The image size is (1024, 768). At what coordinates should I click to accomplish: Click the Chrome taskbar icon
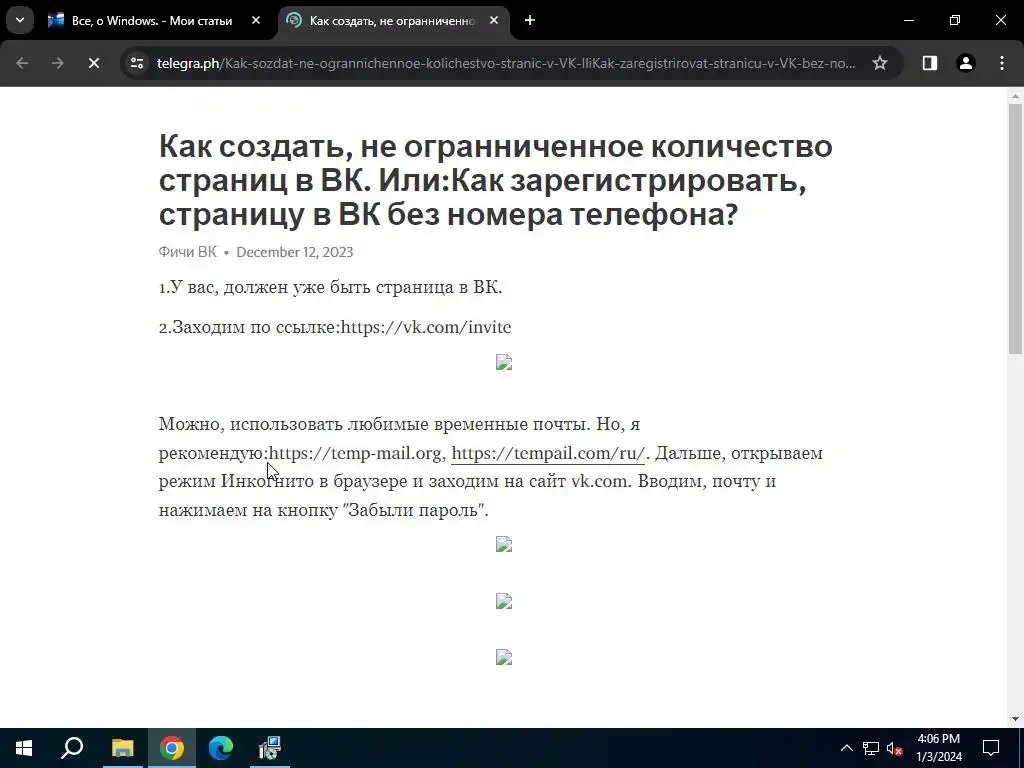[x=172, y=748]
